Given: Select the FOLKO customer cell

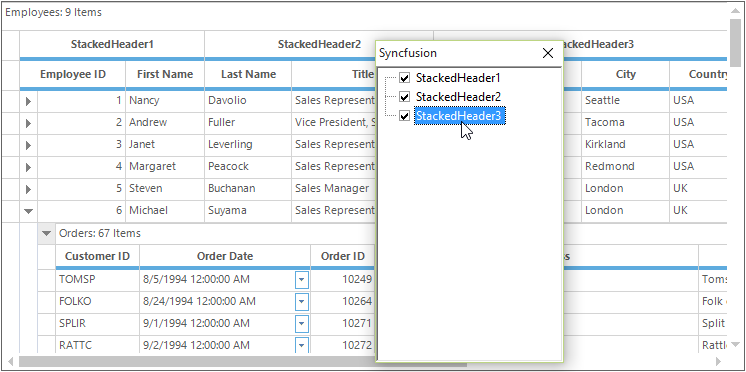Looking at the screenshot, I should pyautogui.click(x=98, y=302).
